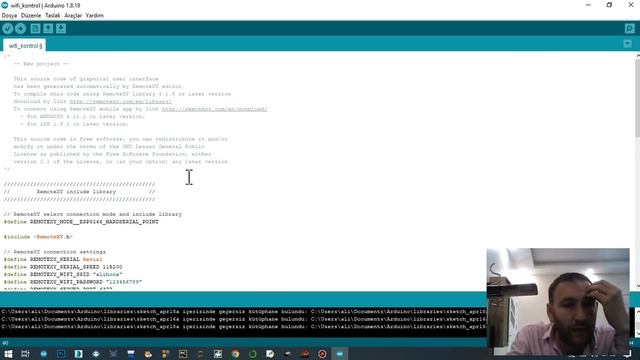Open the Yardım menu
Screen dimensions: 640x360
tap(95, 16)
